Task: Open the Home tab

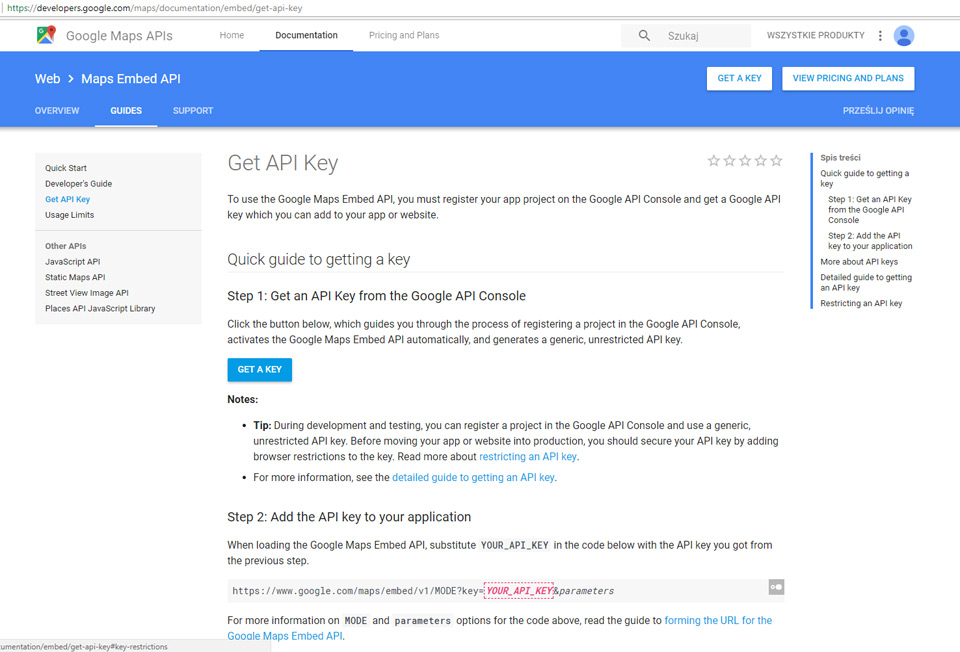Action: tap(231, 36)
